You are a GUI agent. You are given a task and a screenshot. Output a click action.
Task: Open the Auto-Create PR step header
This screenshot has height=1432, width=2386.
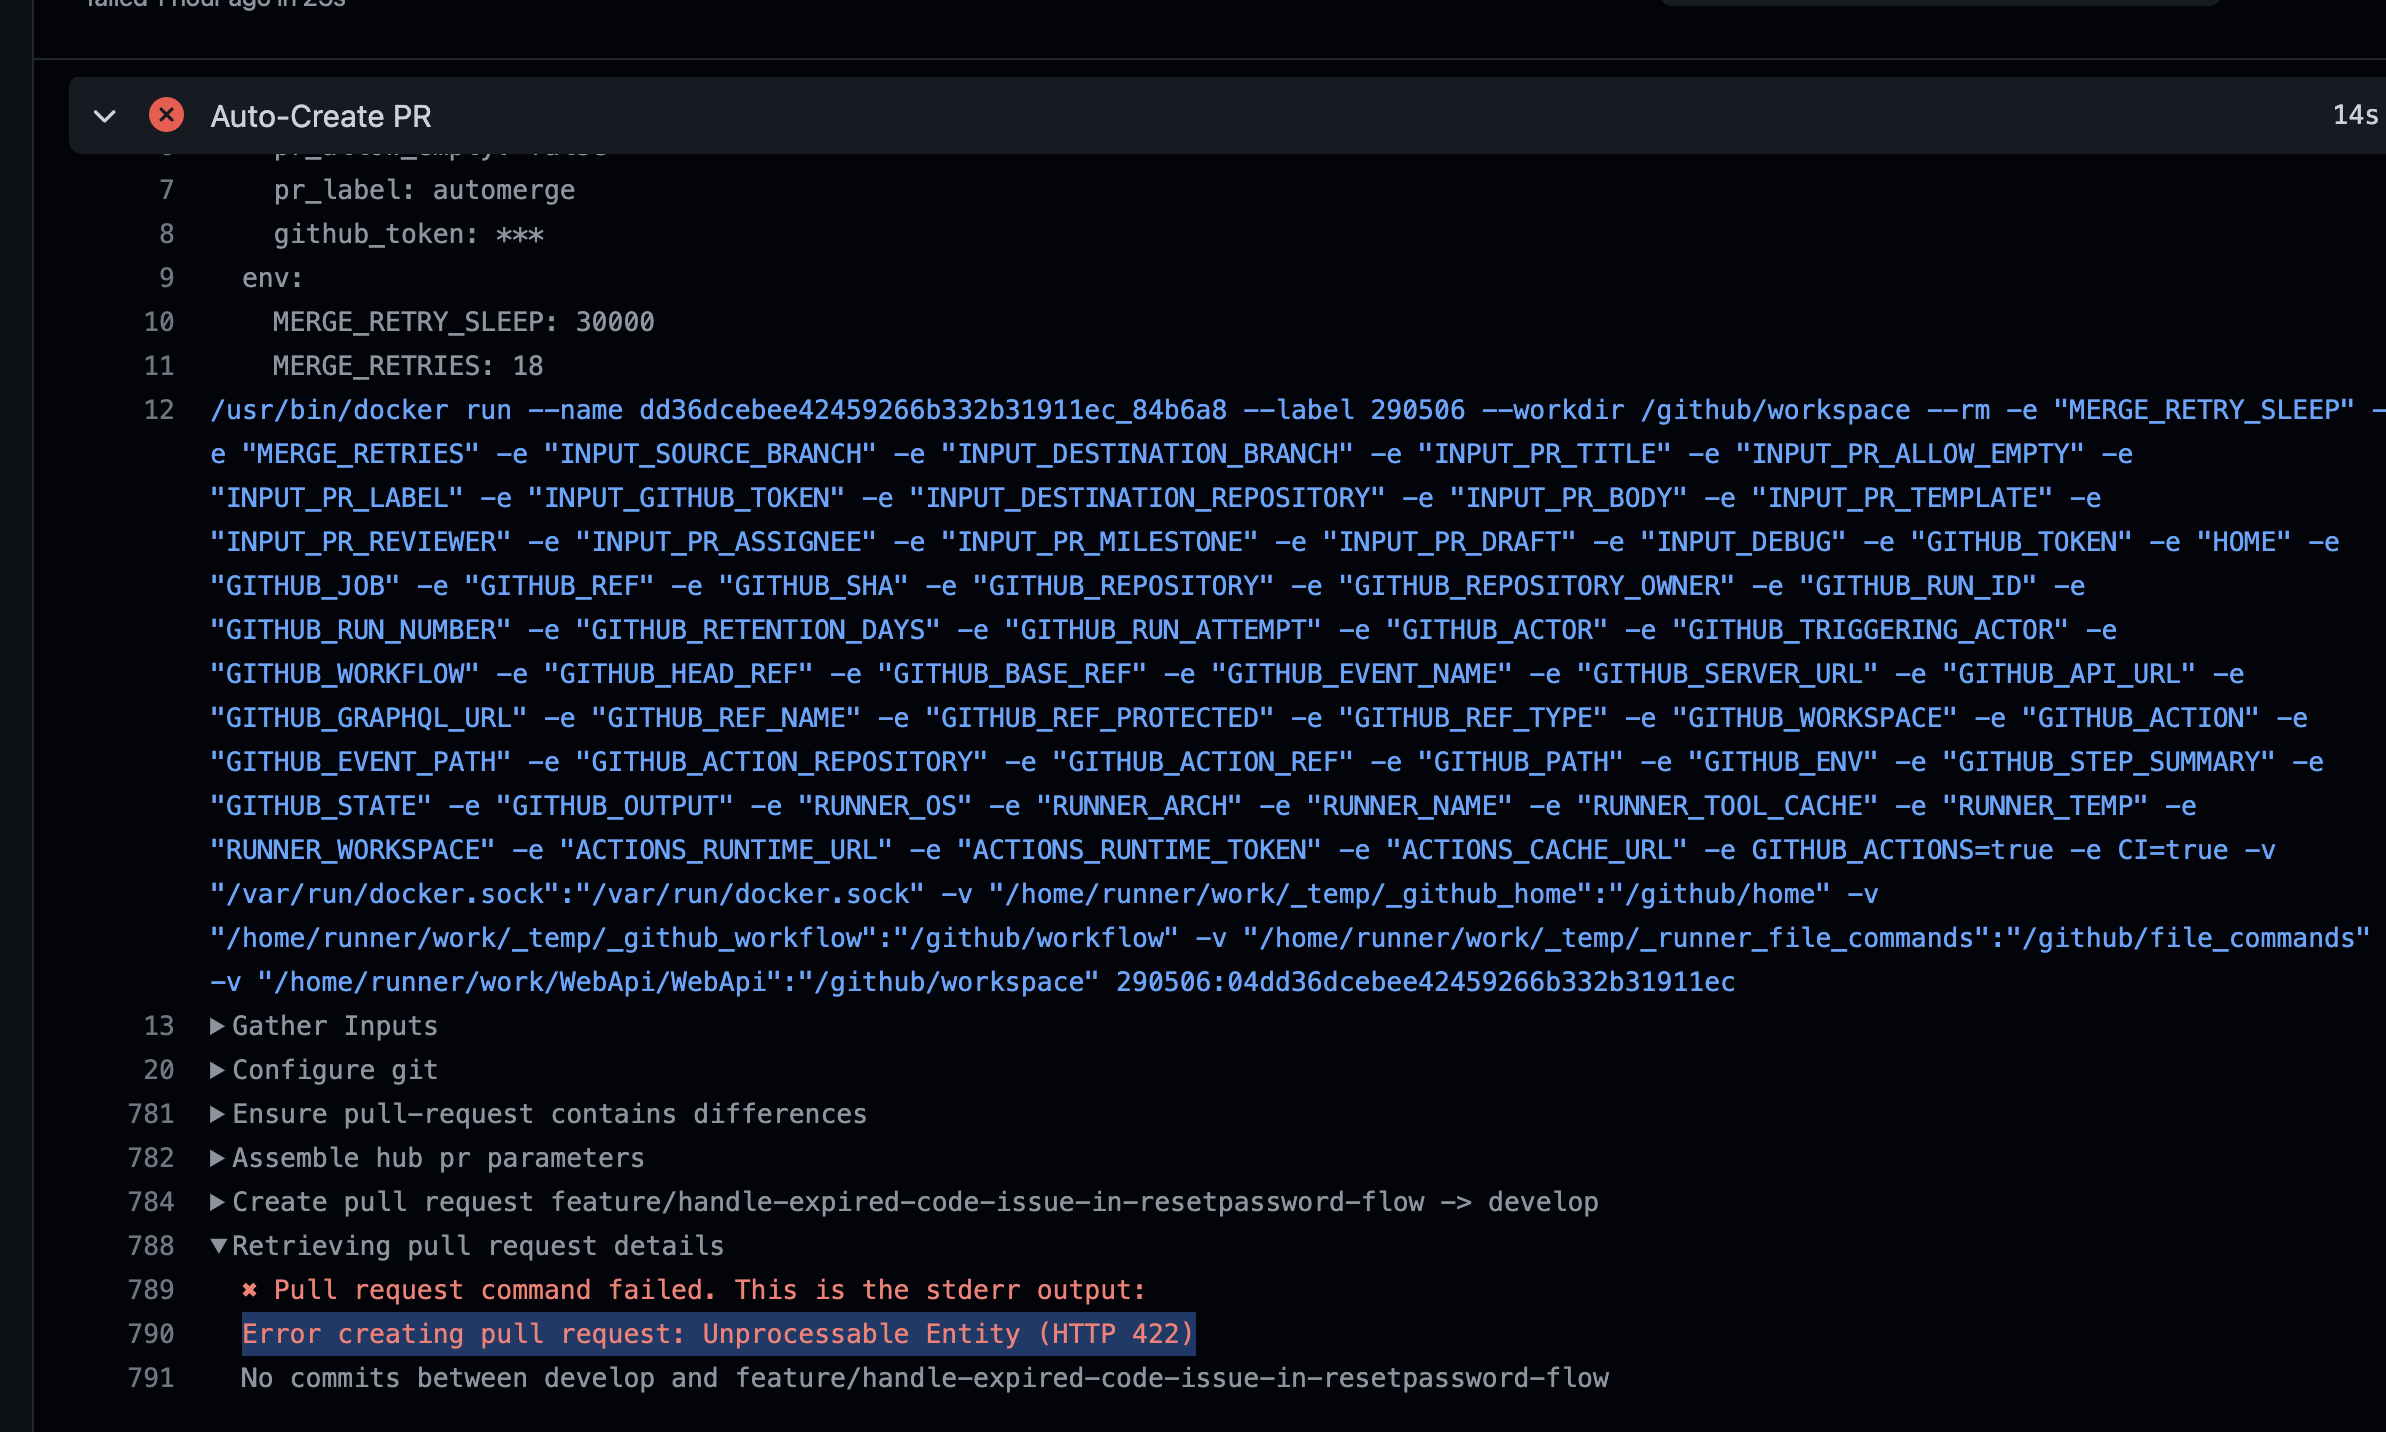point(1227,115)
